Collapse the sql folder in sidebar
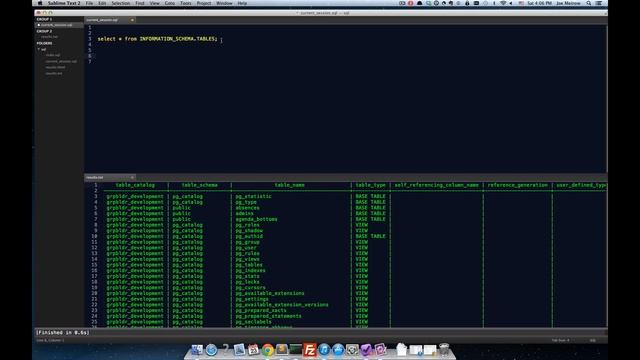 coord(39,49)
